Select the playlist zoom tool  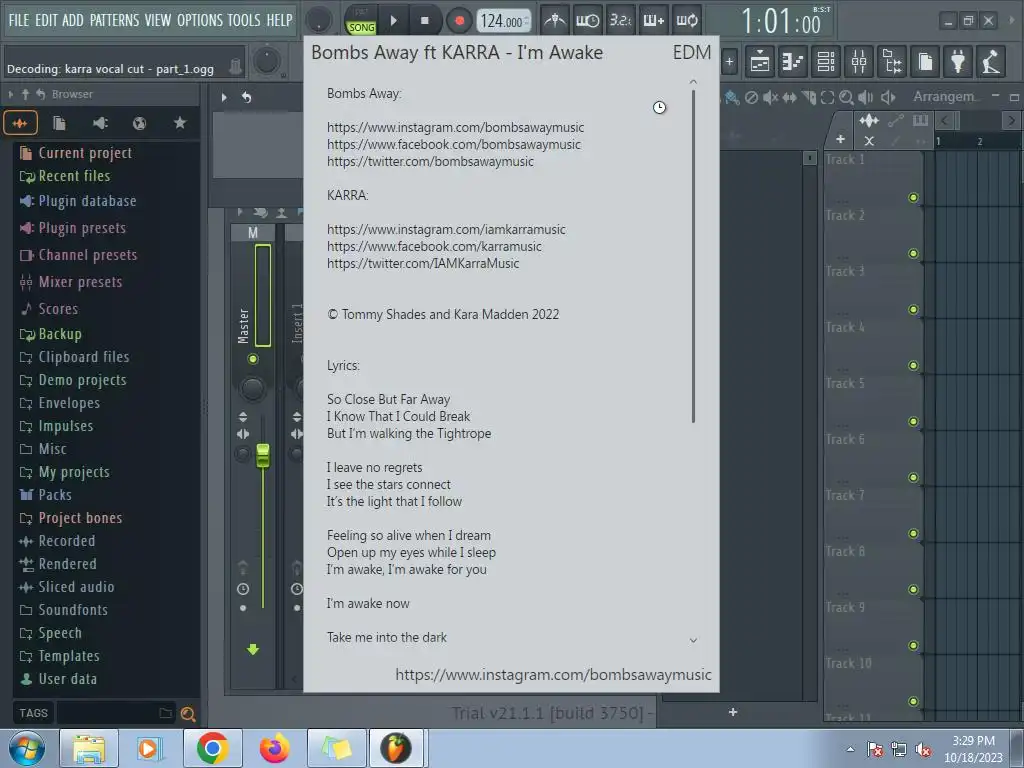tap(846, 97)
